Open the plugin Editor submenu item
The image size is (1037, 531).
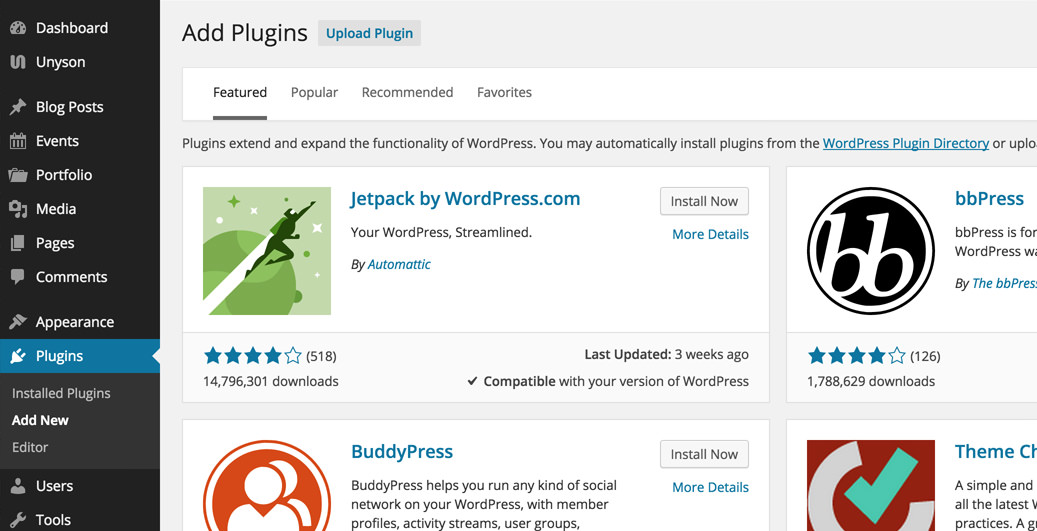tap(30, 447)
